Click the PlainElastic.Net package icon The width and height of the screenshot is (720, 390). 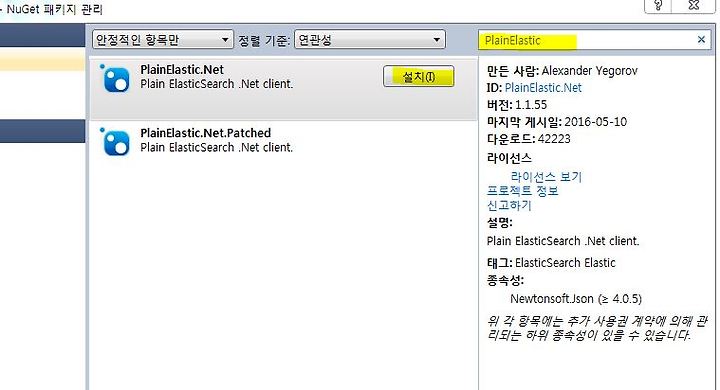115,79
